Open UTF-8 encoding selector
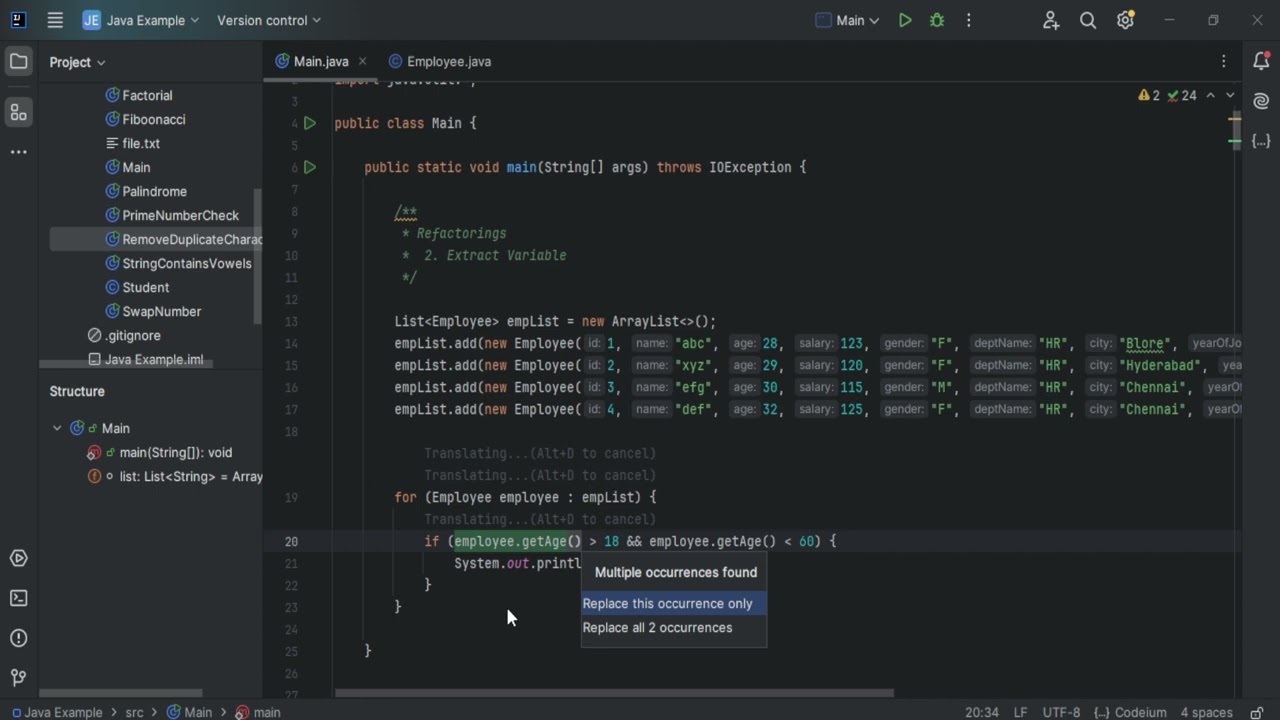Viewport: 1280px width, 720px height. tap(1061, 712)
